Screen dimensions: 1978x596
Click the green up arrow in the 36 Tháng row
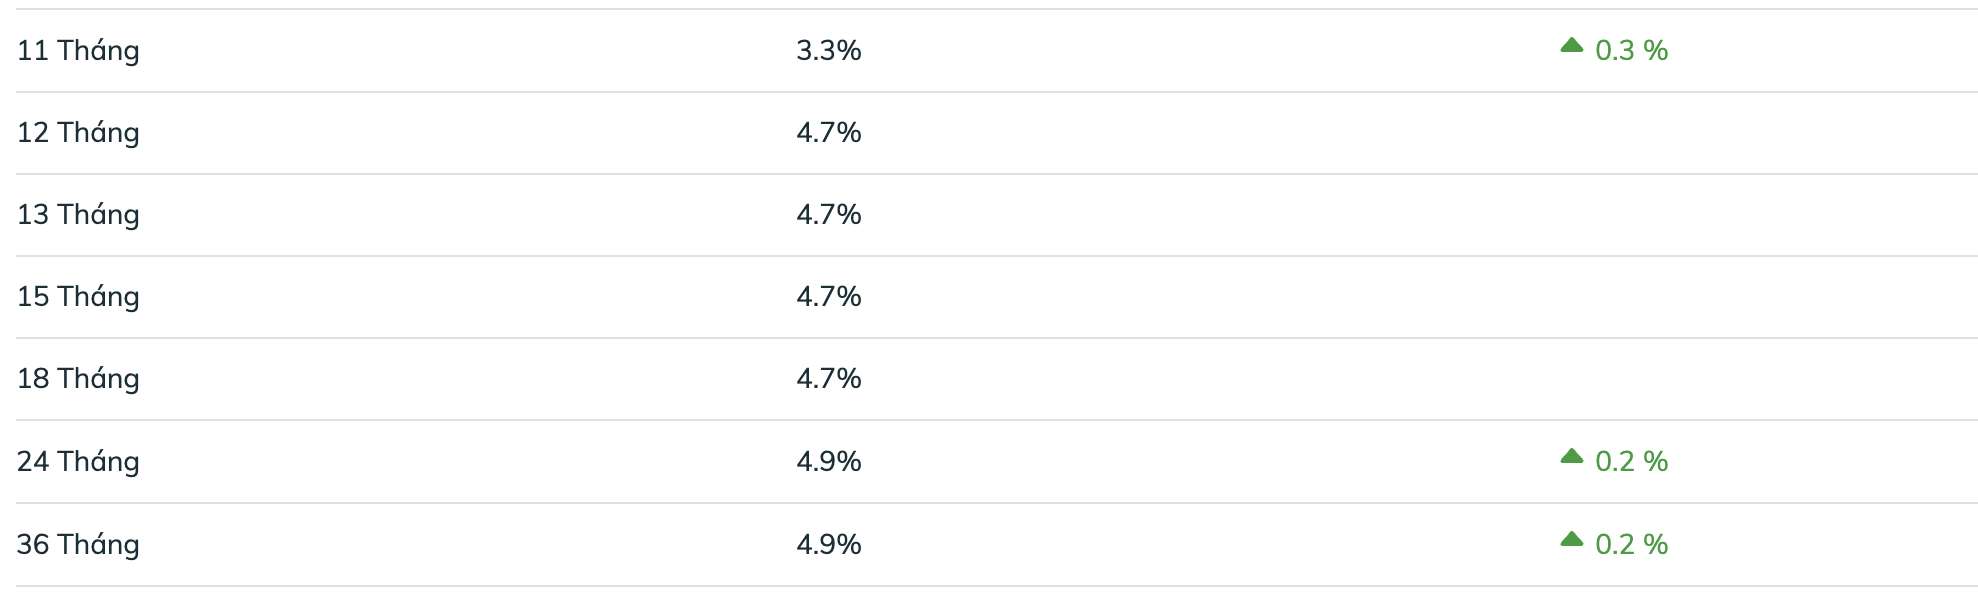coord(1571,539)
